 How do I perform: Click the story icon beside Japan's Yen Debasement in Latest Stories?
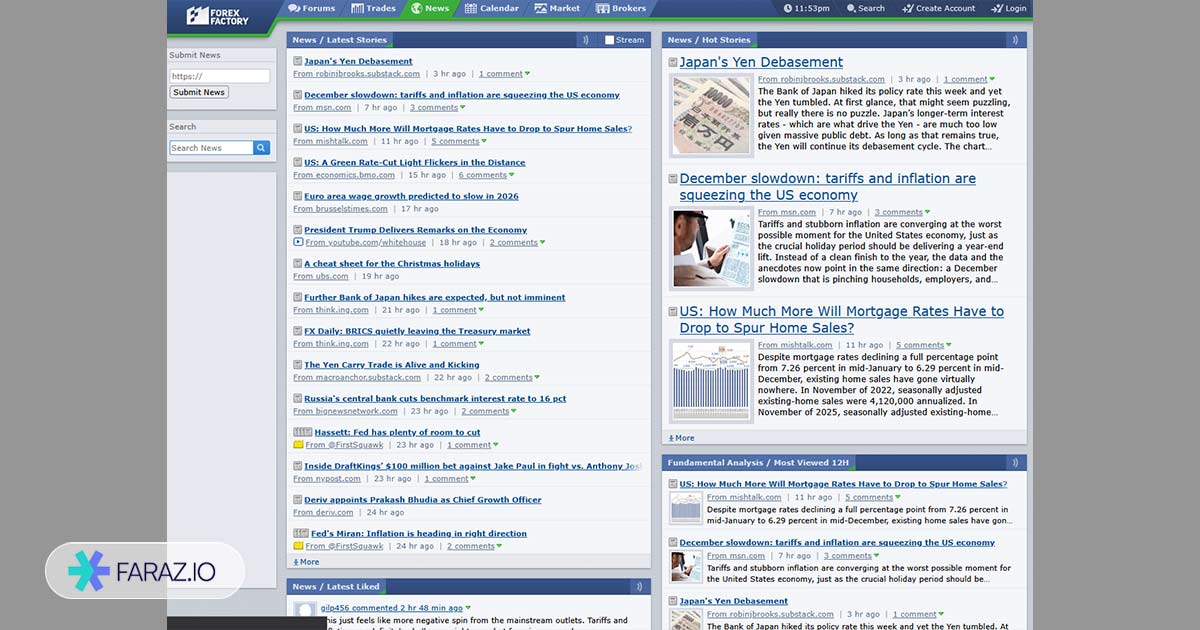(298, 61)
